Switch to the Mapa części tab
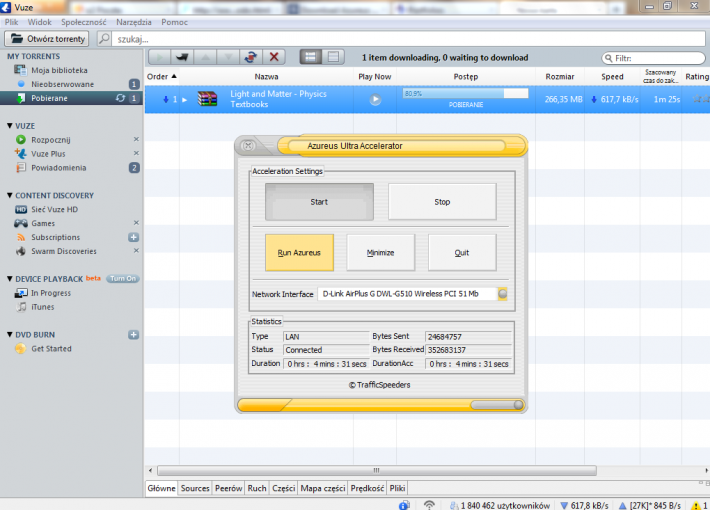The width and height of the screenshot is (710, 510). coord(323,488)
